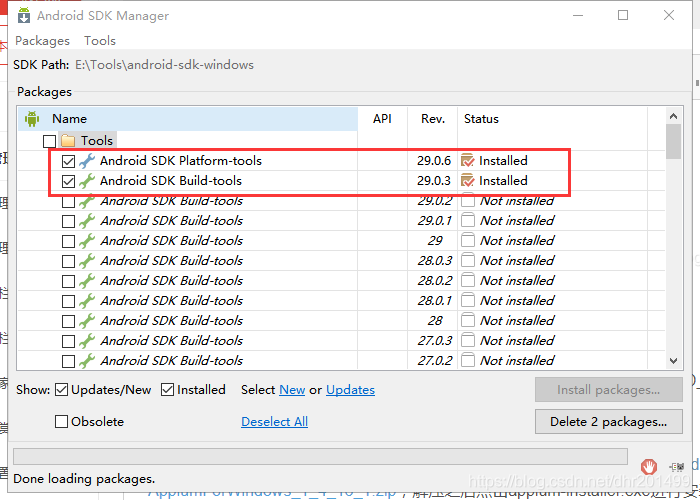Check Build-tools 28.0.3 checkbox

pyautogui.click(x=68, y=261)
